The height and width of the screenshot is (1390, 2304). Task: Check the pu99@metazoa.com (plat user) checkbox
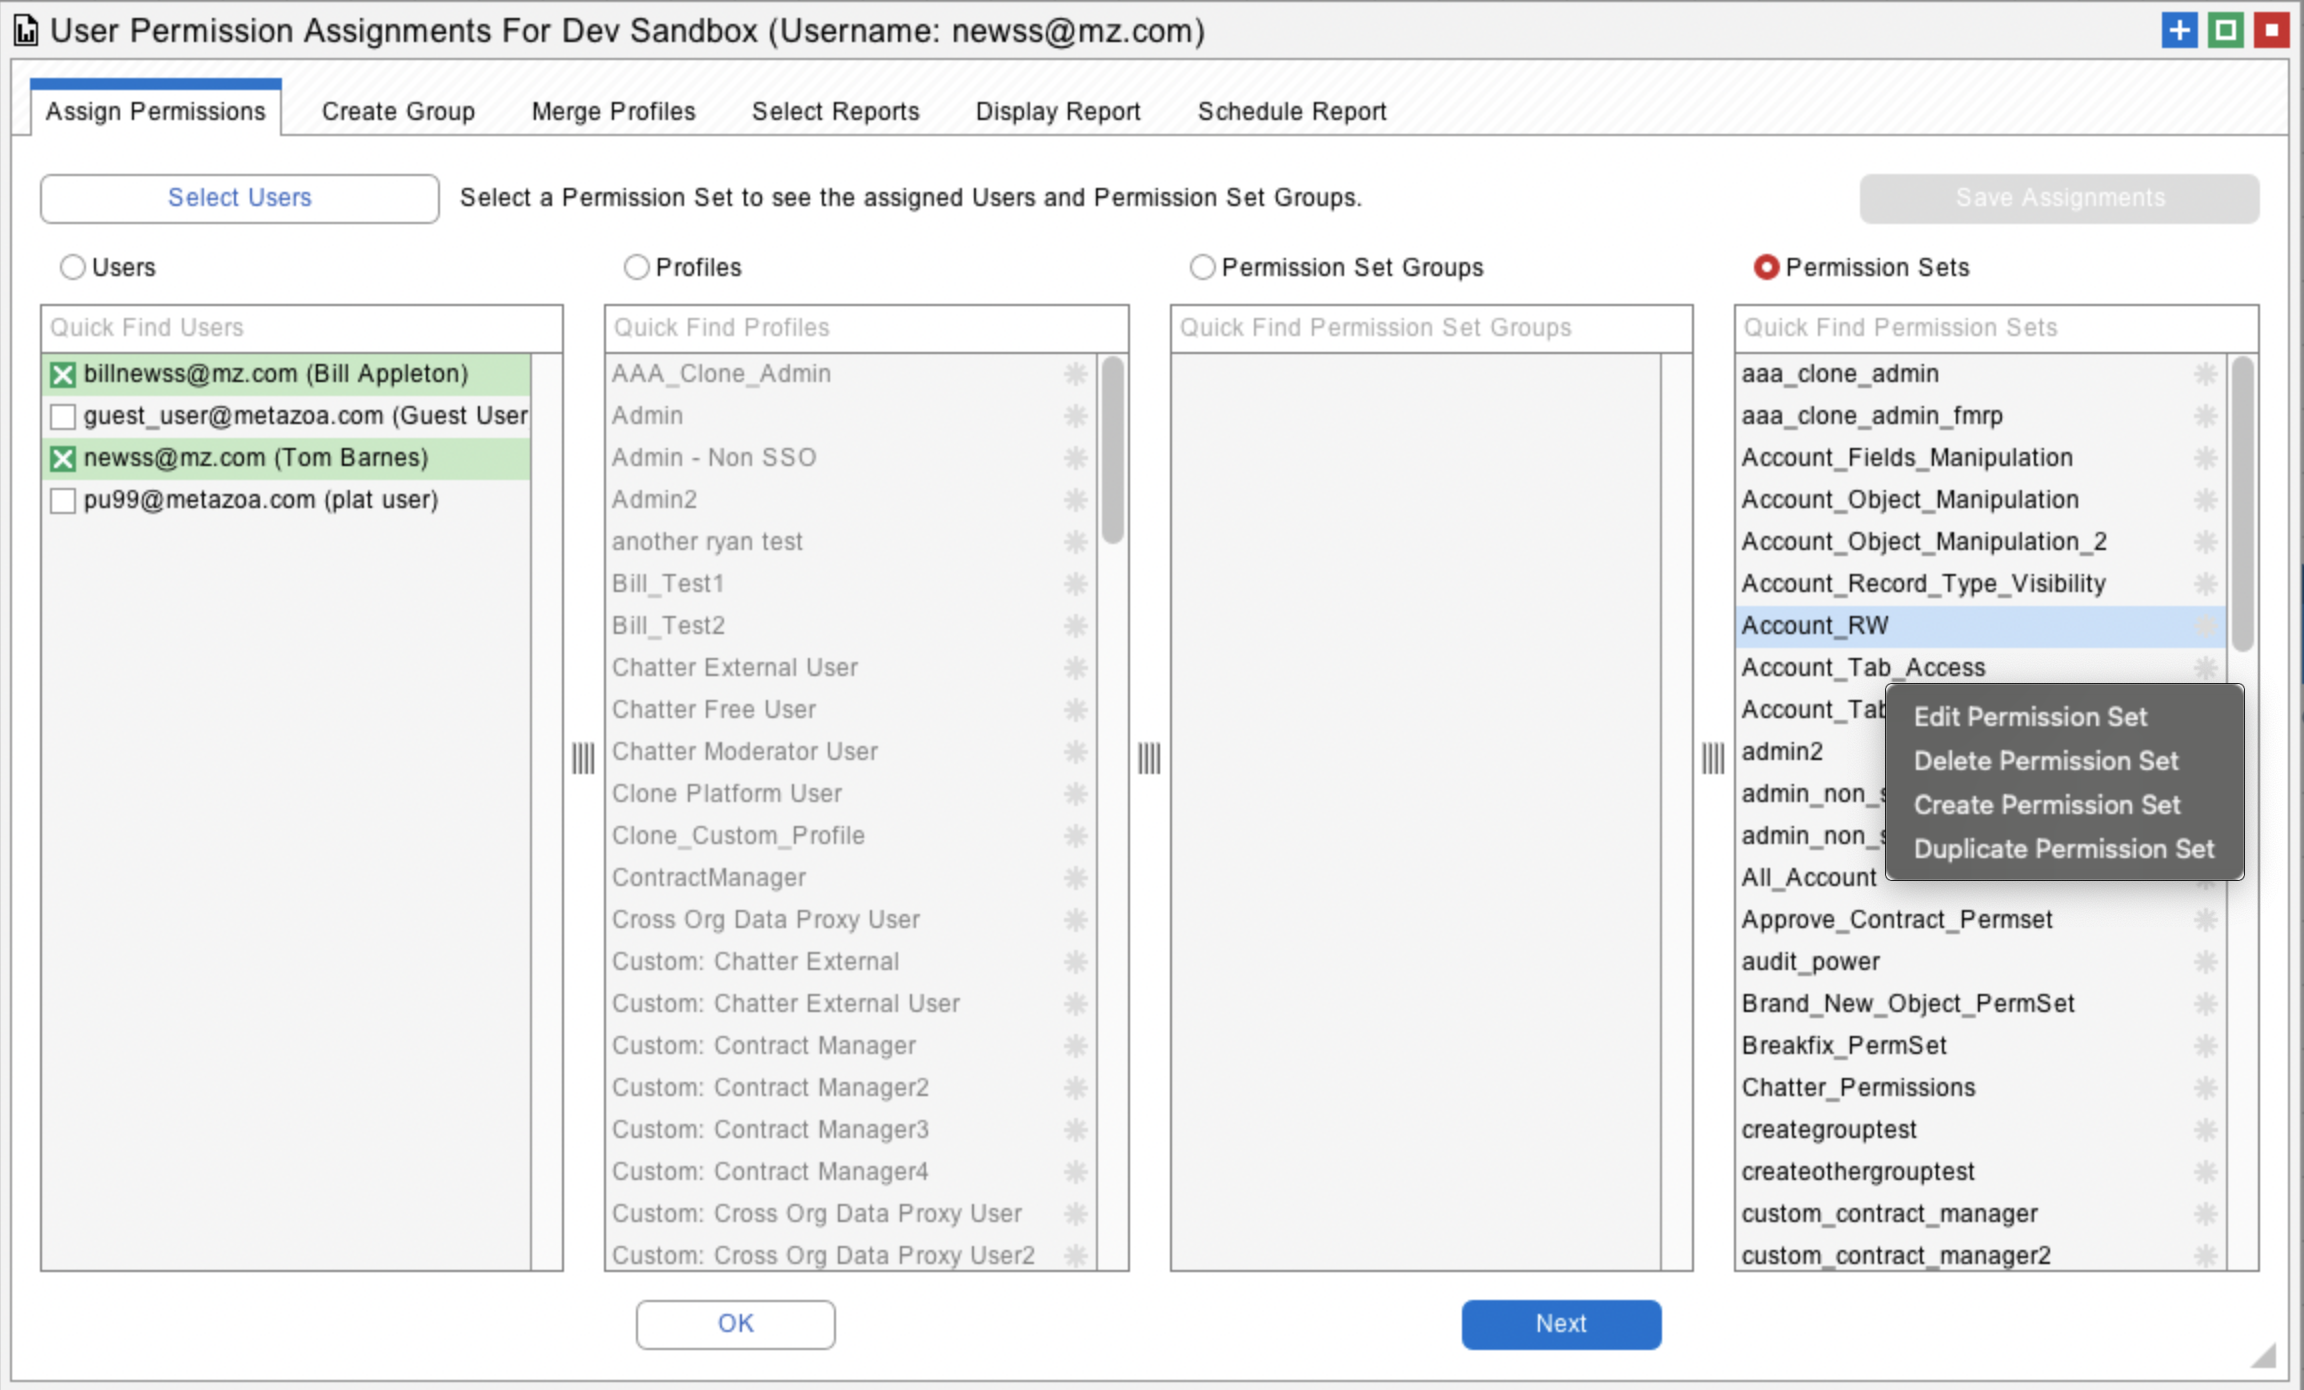tap(63, 501)
